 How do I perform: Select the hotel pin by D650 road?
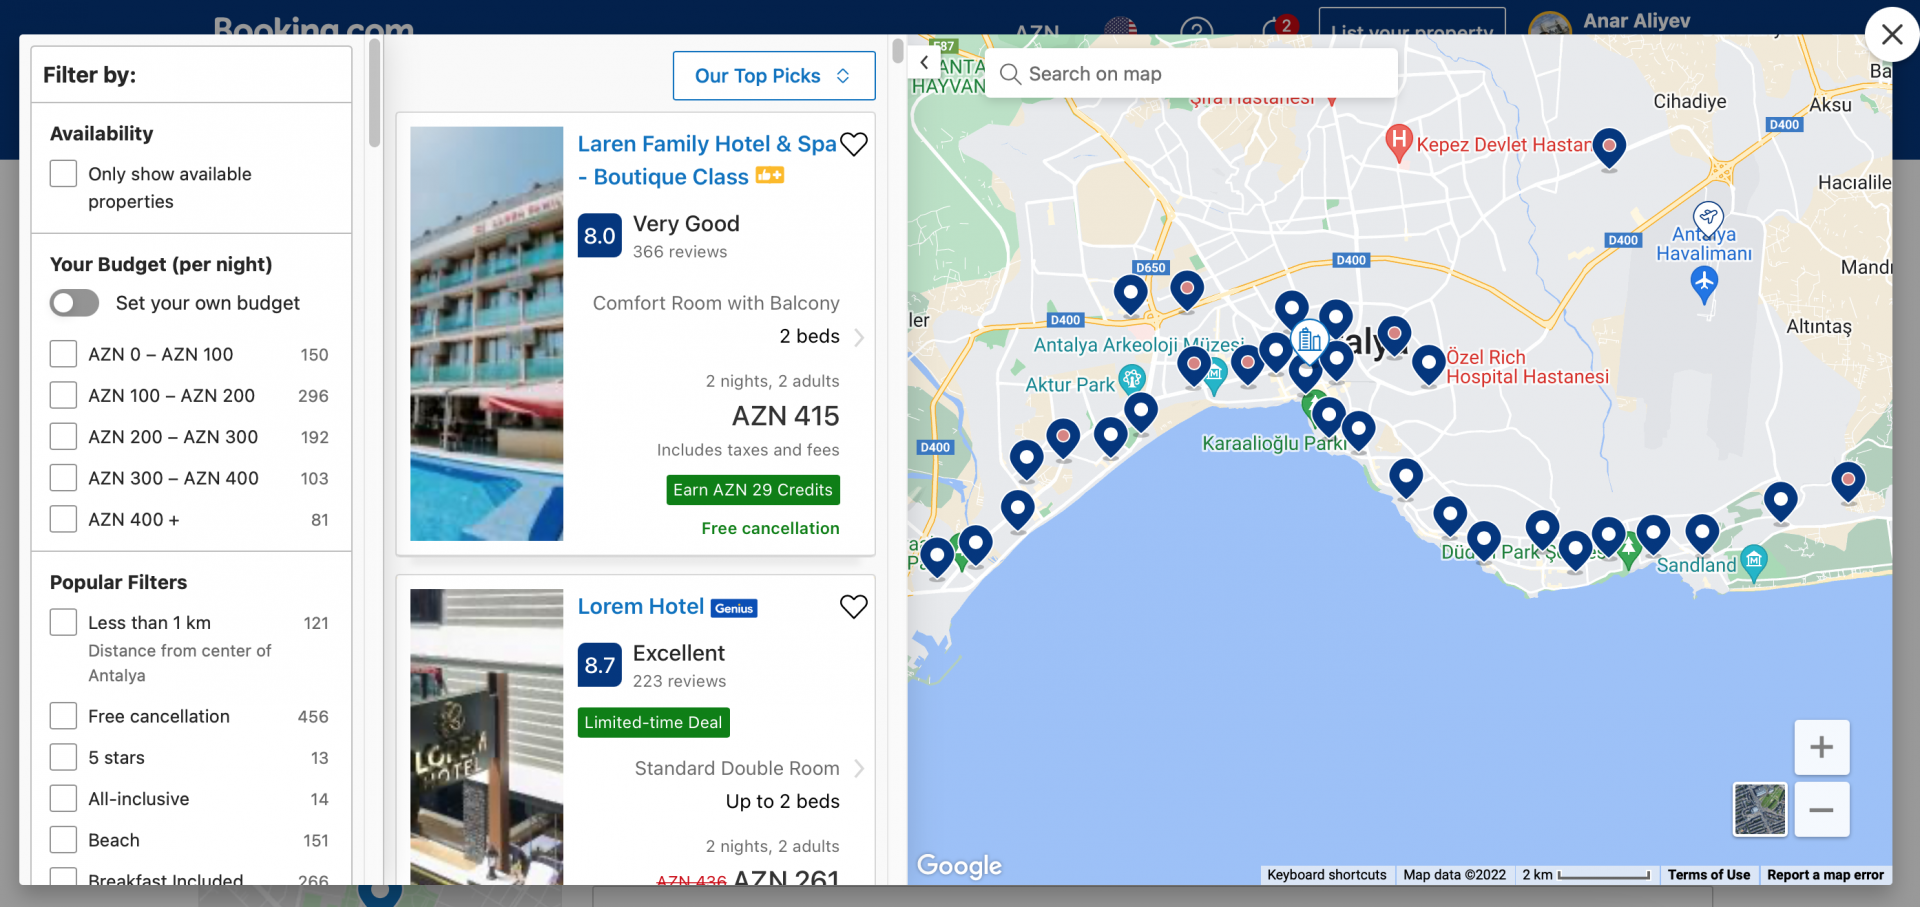coord(1130,295)
